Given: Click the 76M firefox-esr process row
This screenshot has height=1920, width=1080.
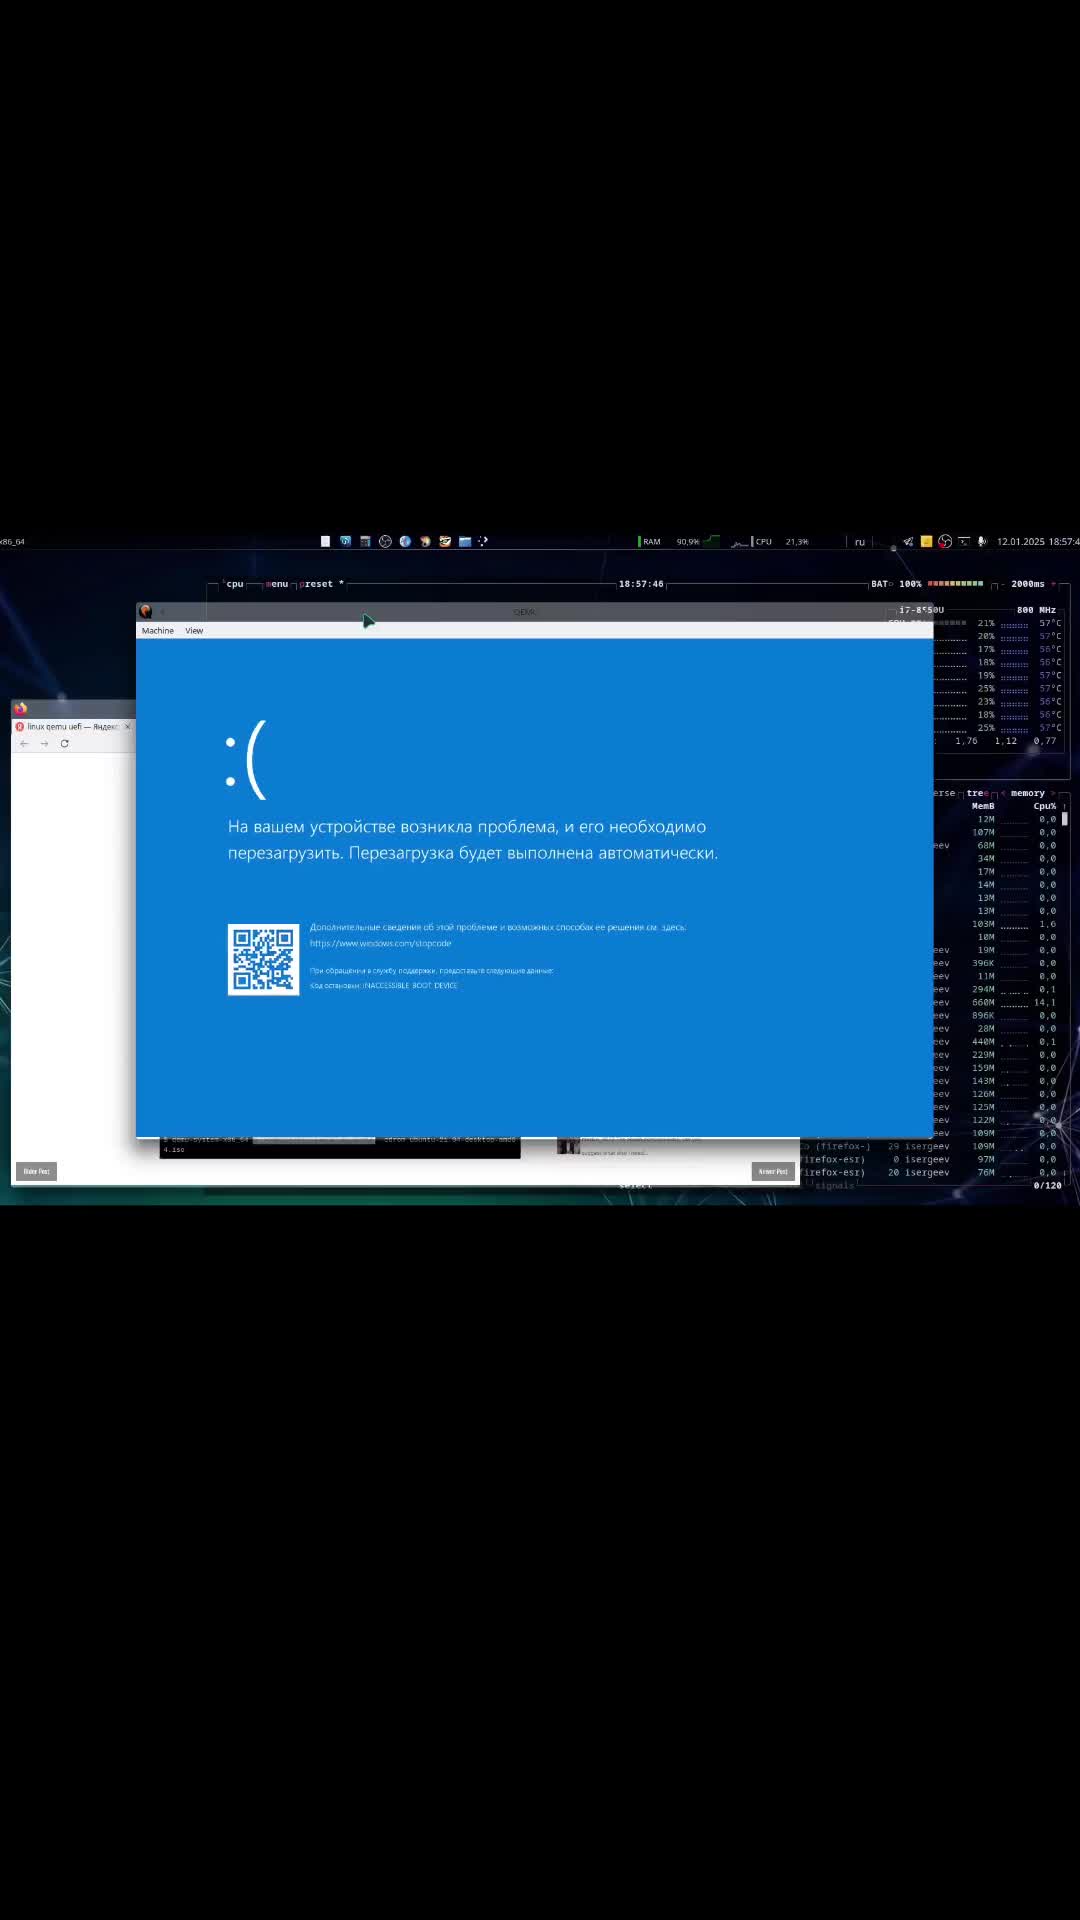Looking at the screenshot, I should 928,1172.
